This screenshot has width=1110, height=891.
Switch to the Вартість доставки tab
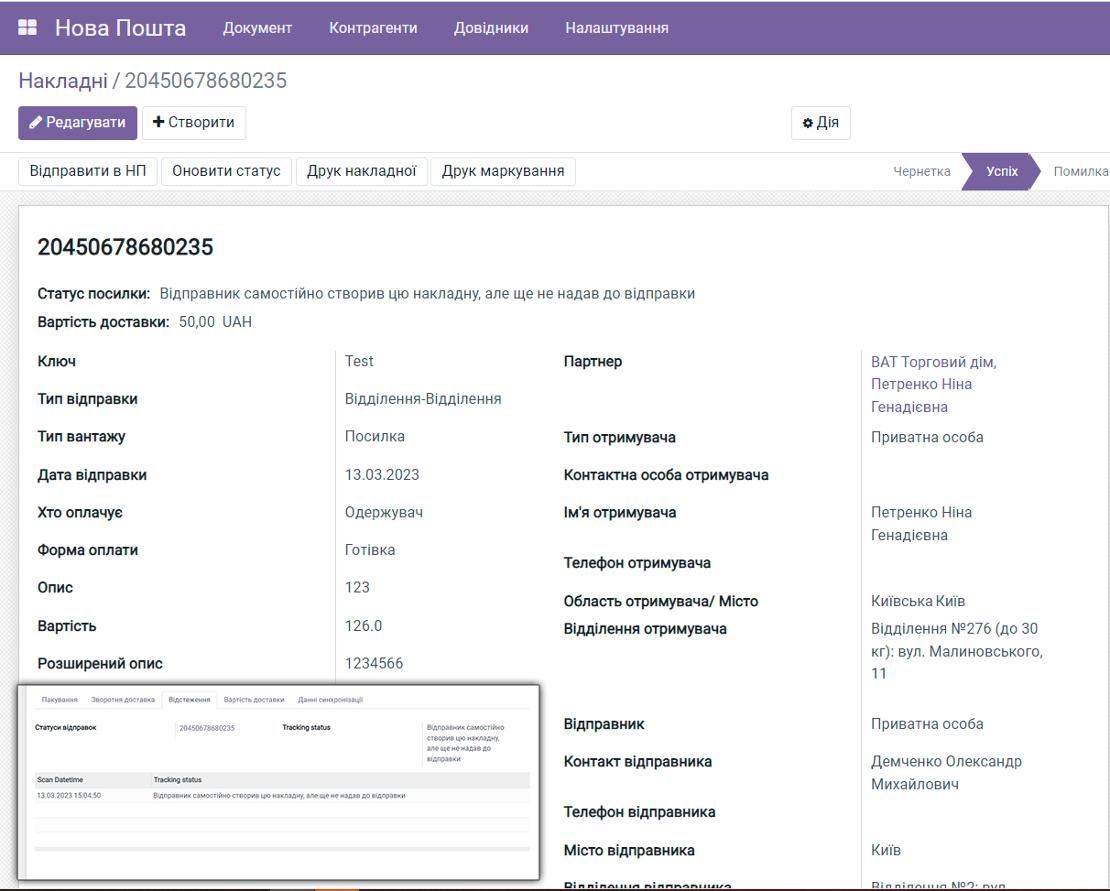coord(253,700)
